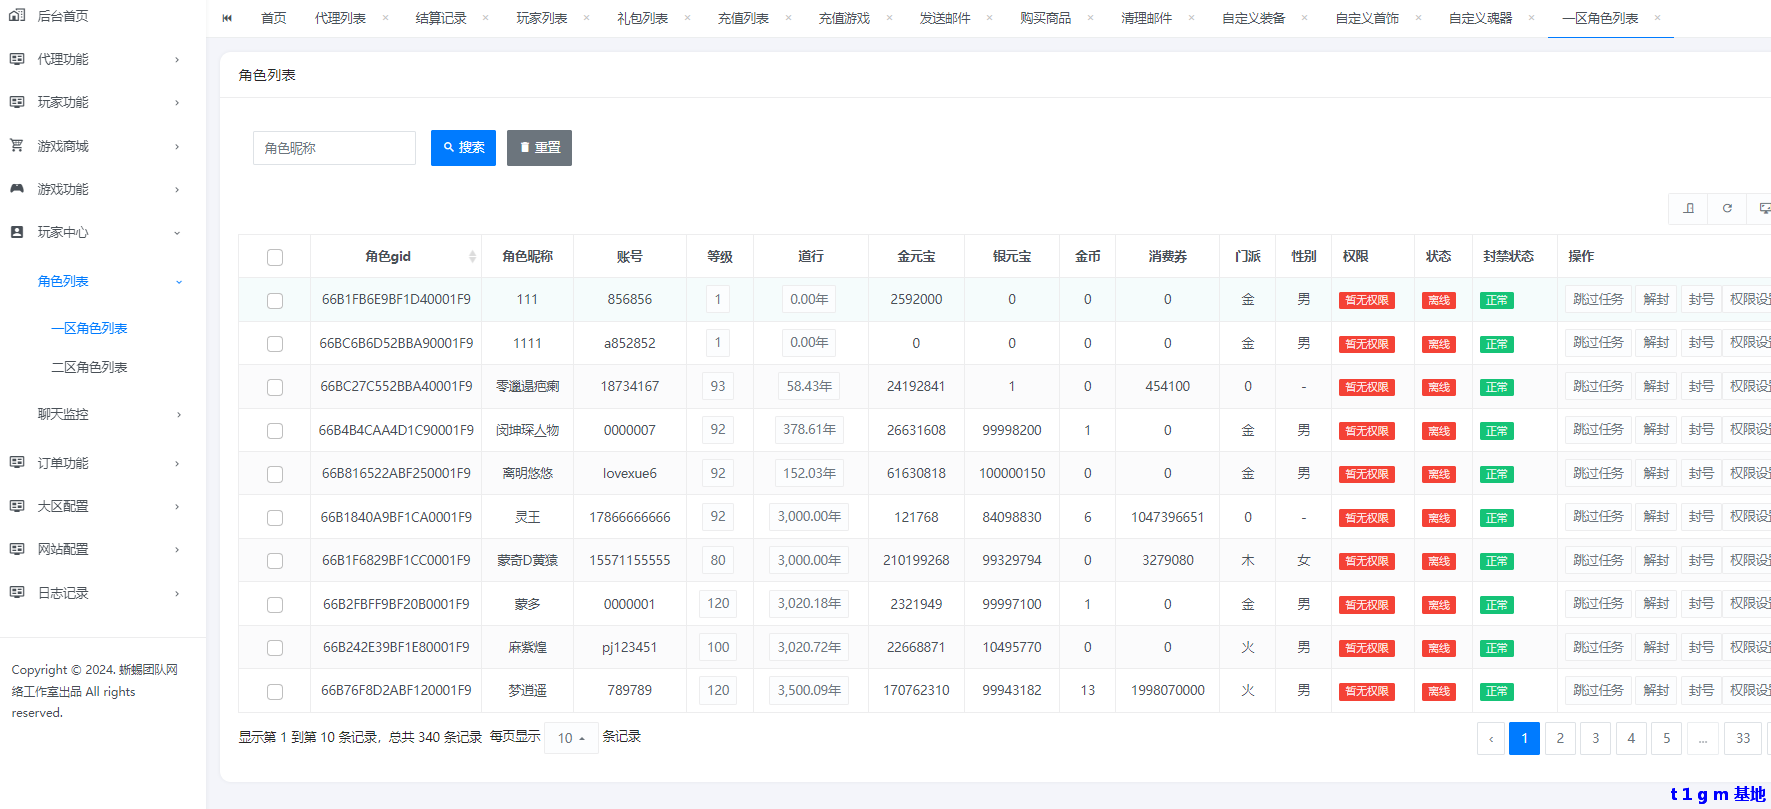Click 跳过任务 for account 856856
This screenshot has width=1771, height=809.
pyautogui.click(x=1598, y=299)
